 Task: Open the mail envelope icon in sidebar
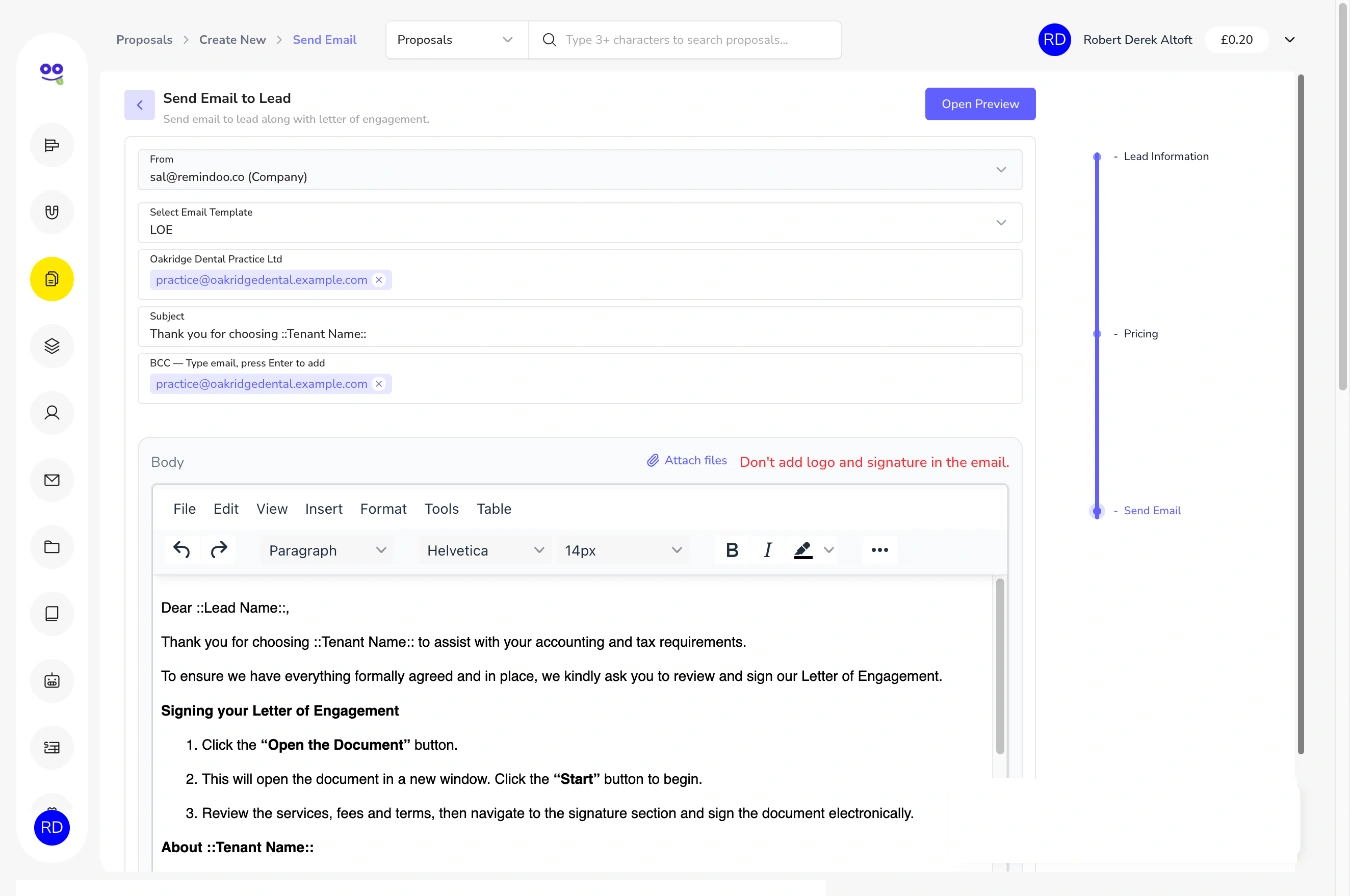(52, 480)
